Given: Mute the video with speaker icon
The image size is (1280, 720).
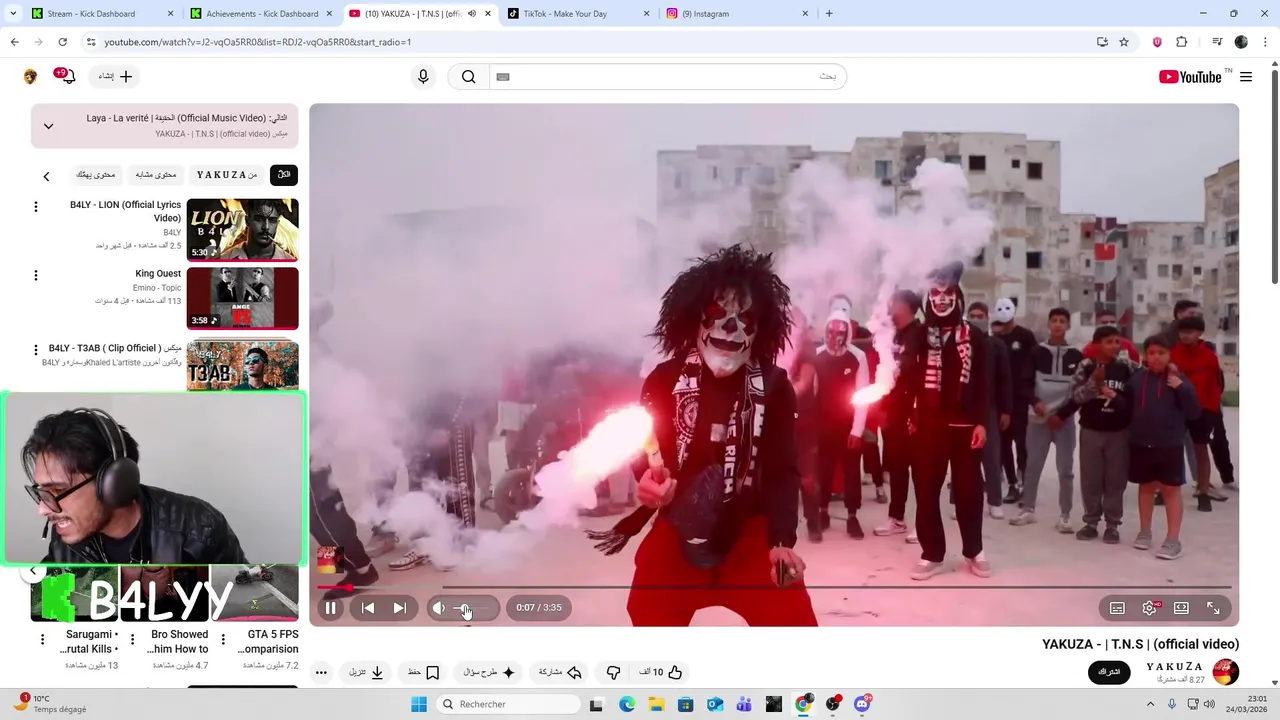Looking at the screenshot, I should 438,608.
